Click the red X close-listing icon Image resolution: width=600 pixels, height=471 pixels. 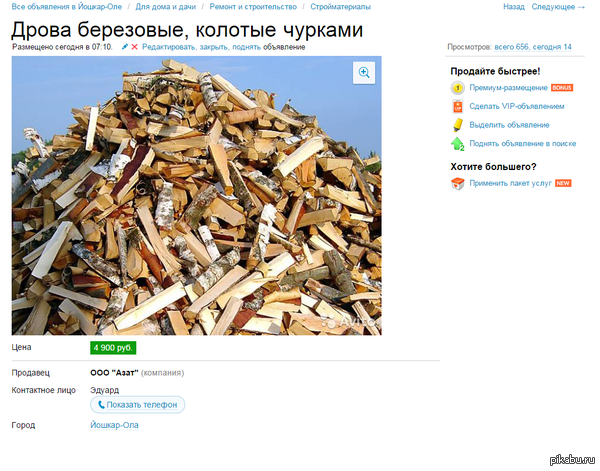tap(135, 47)
